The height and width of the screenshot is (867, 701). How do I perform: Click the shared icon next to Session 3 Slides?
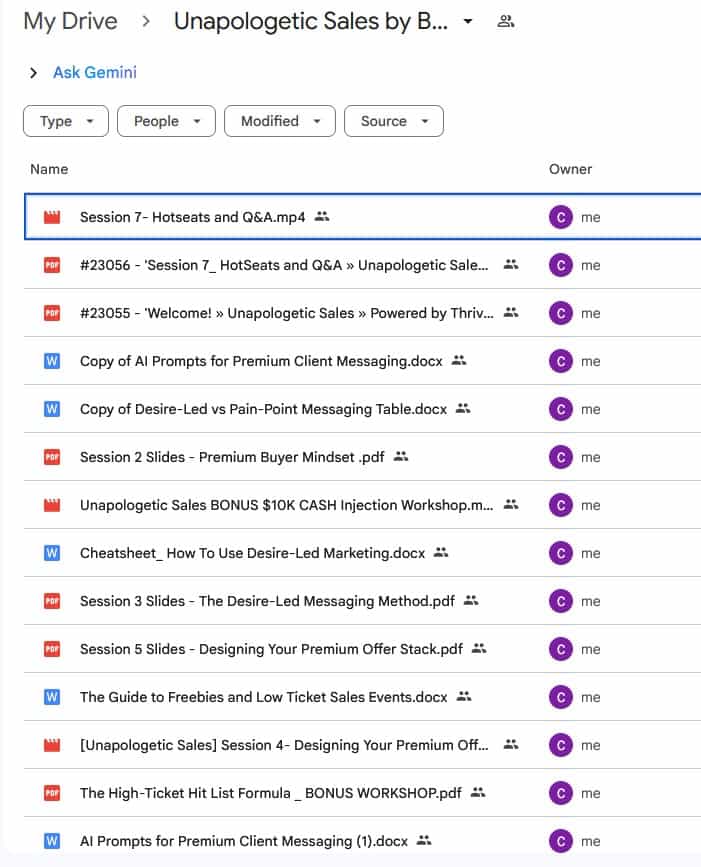(x=472, y=601)
